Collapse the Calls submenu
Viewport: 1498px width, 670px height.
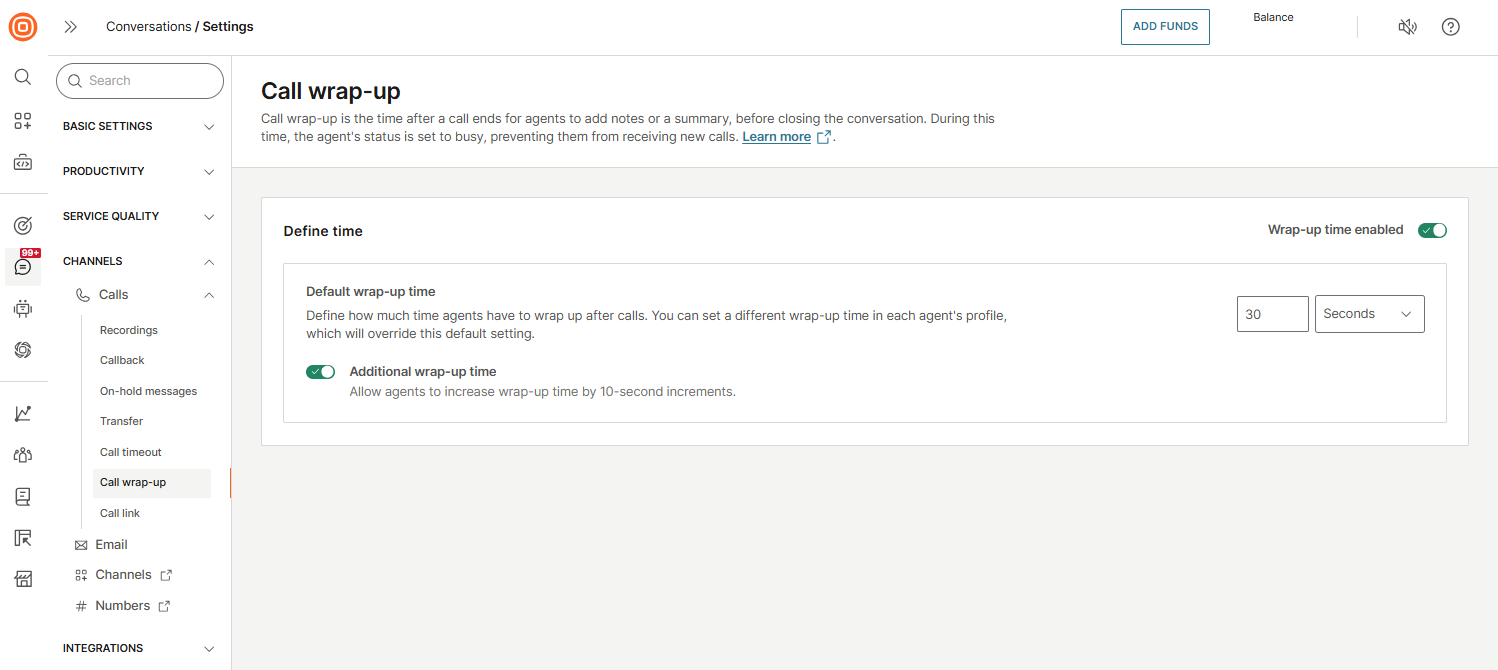click(209, 295)
